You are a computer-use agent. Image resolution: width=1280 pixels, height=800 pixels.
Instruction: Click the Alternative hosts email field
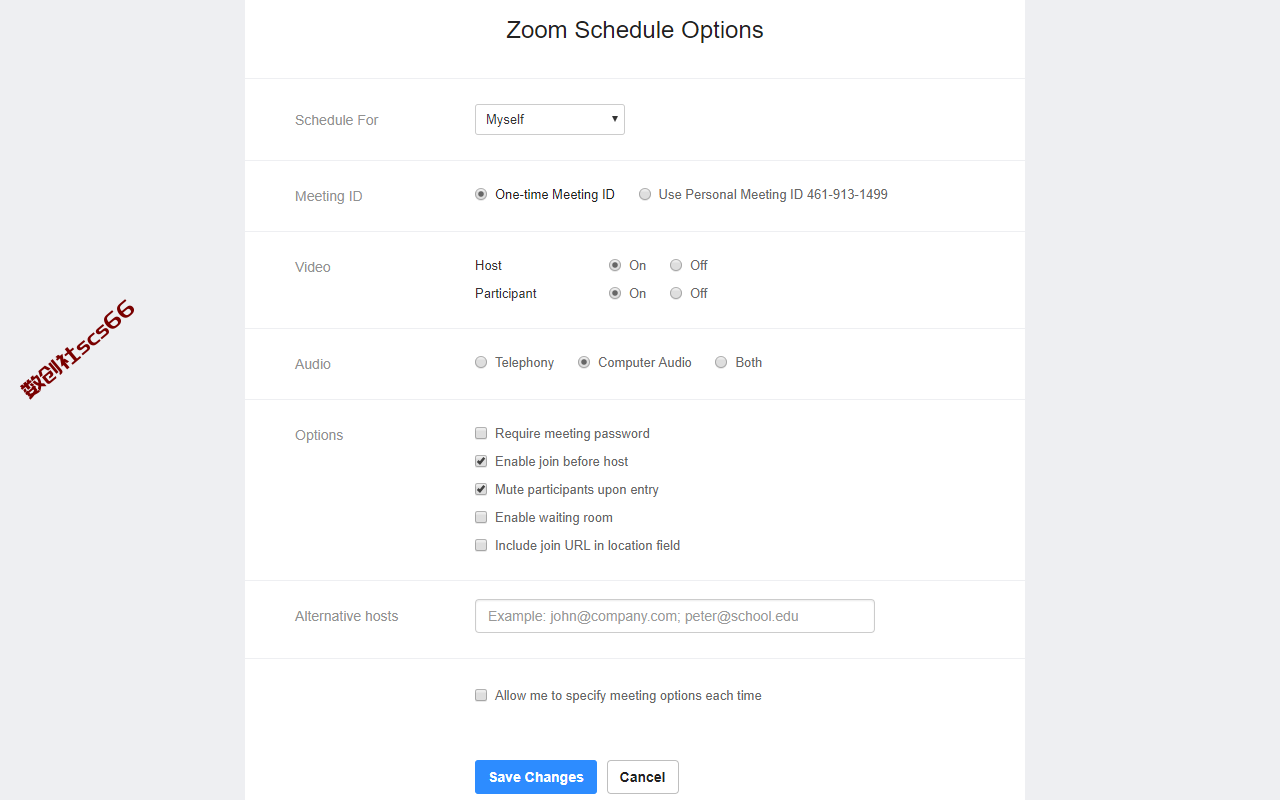tap(675, 616)
